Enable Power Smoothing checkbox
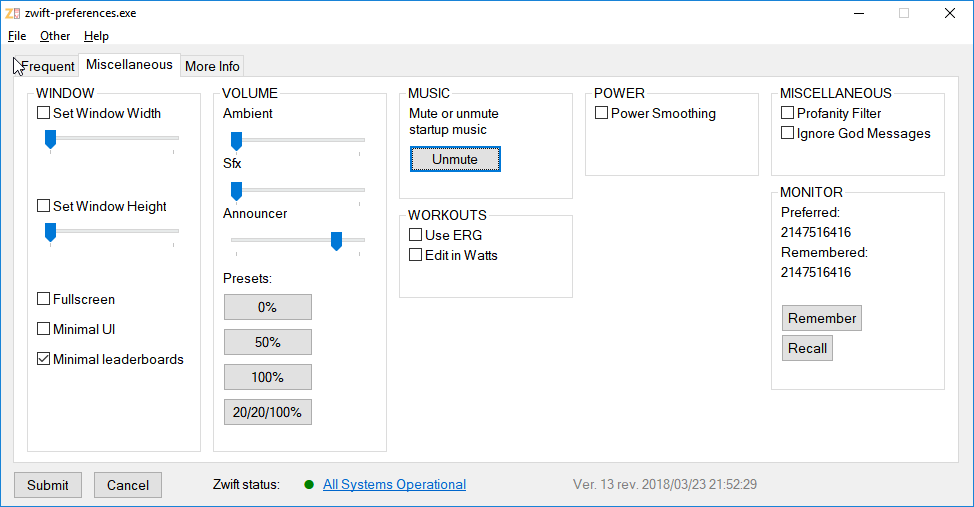This screenshot has height=507, width=974. click(601, 113)
